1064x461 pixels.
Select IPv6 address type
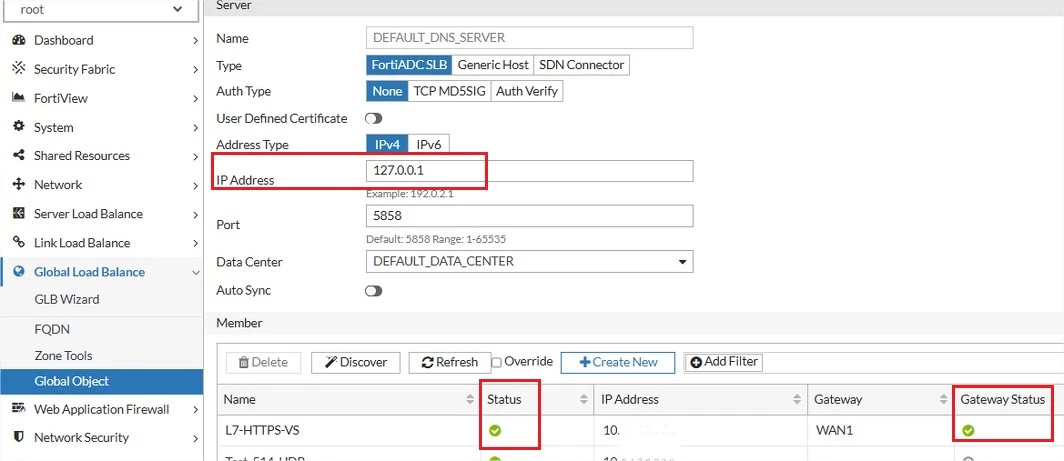[429, 145]
